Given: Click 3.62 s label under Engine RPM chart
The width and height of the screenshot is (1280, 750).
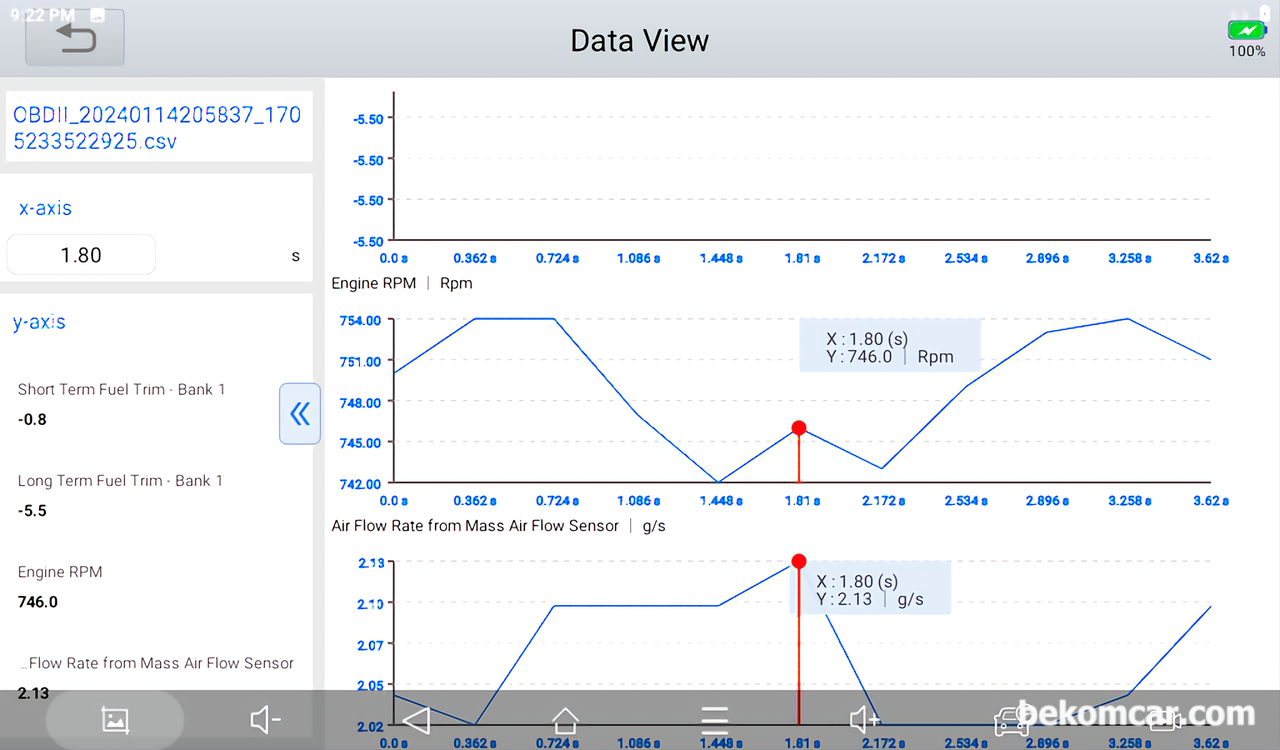Looking at the screenshot, I should pos(1211,501).
